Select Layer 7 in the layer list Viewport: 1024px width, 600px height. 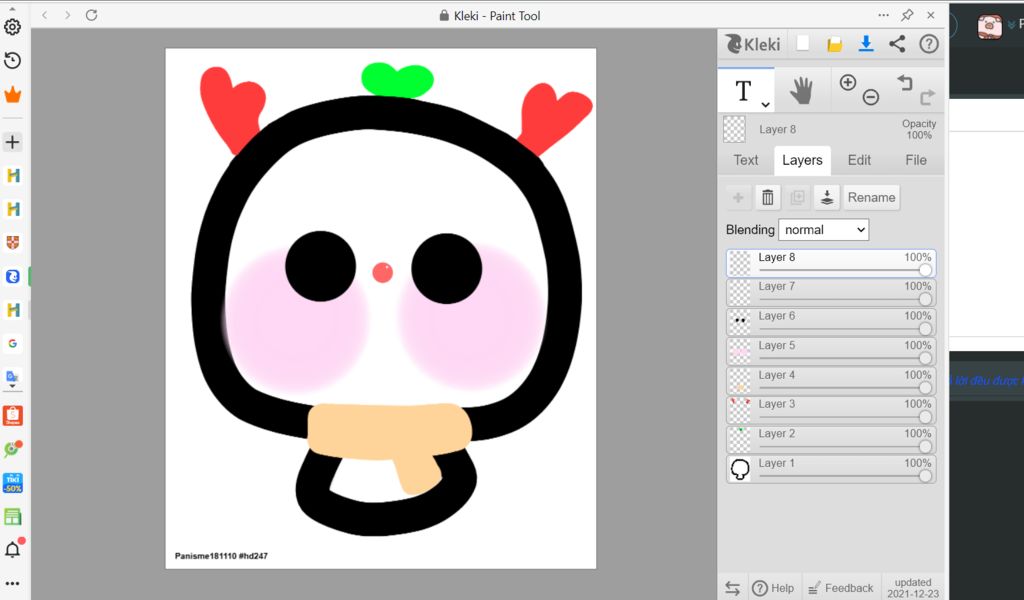click(x=831, y=293)
